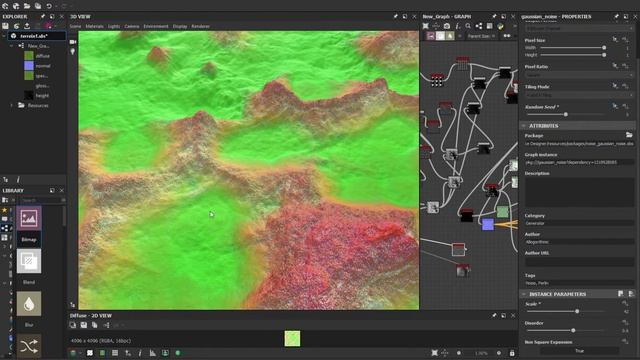Open the Lights menu in 3D View
The width and height of the screenshot is (640, 360).
(x=114, y=26)
